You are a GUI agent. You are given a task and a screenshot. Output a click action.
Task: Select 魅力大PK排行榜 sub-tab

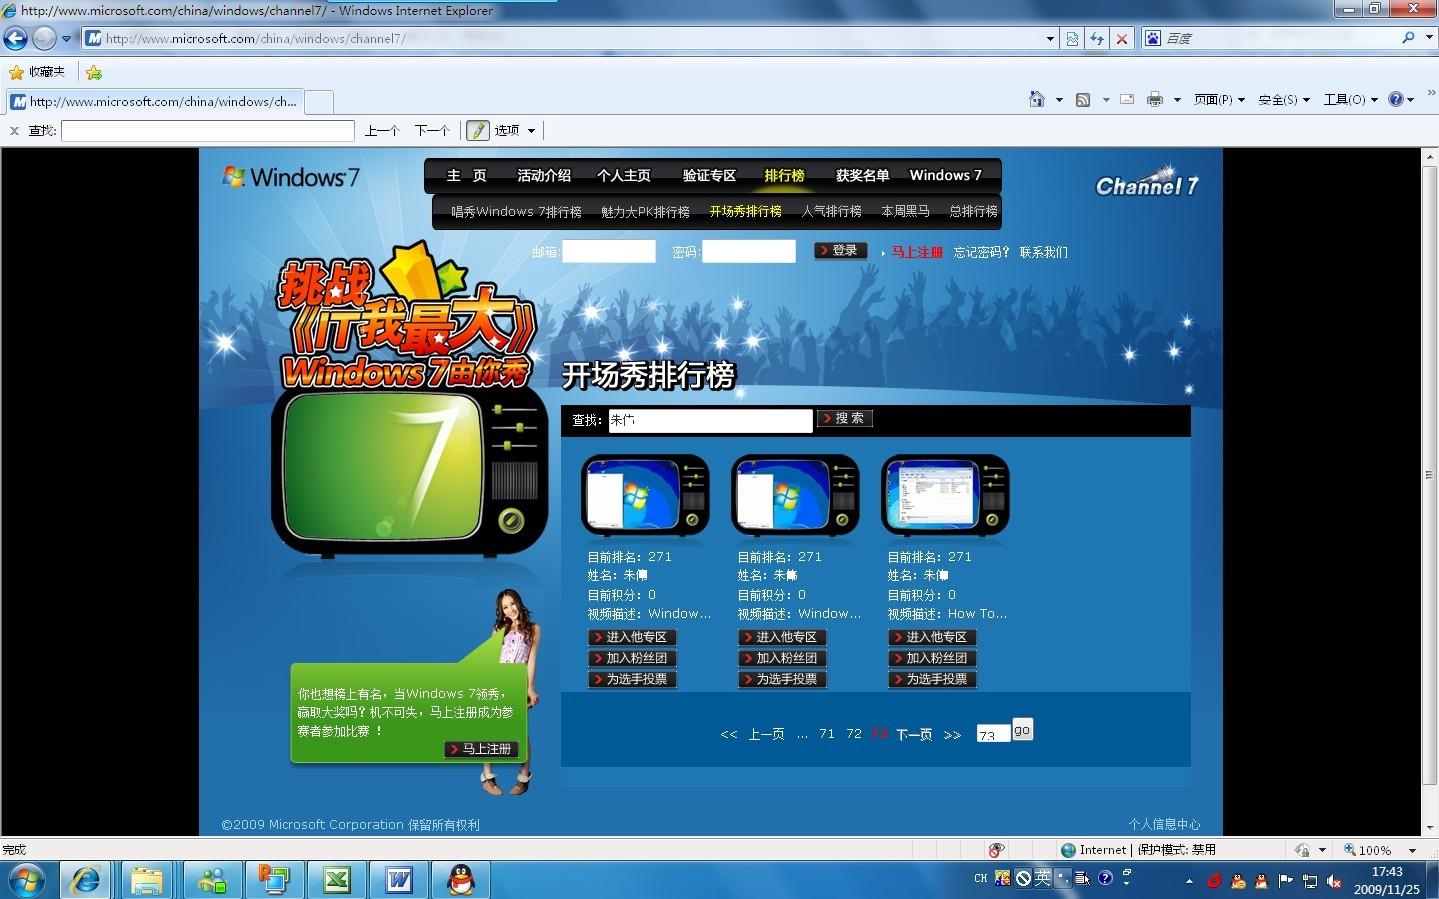645,212
